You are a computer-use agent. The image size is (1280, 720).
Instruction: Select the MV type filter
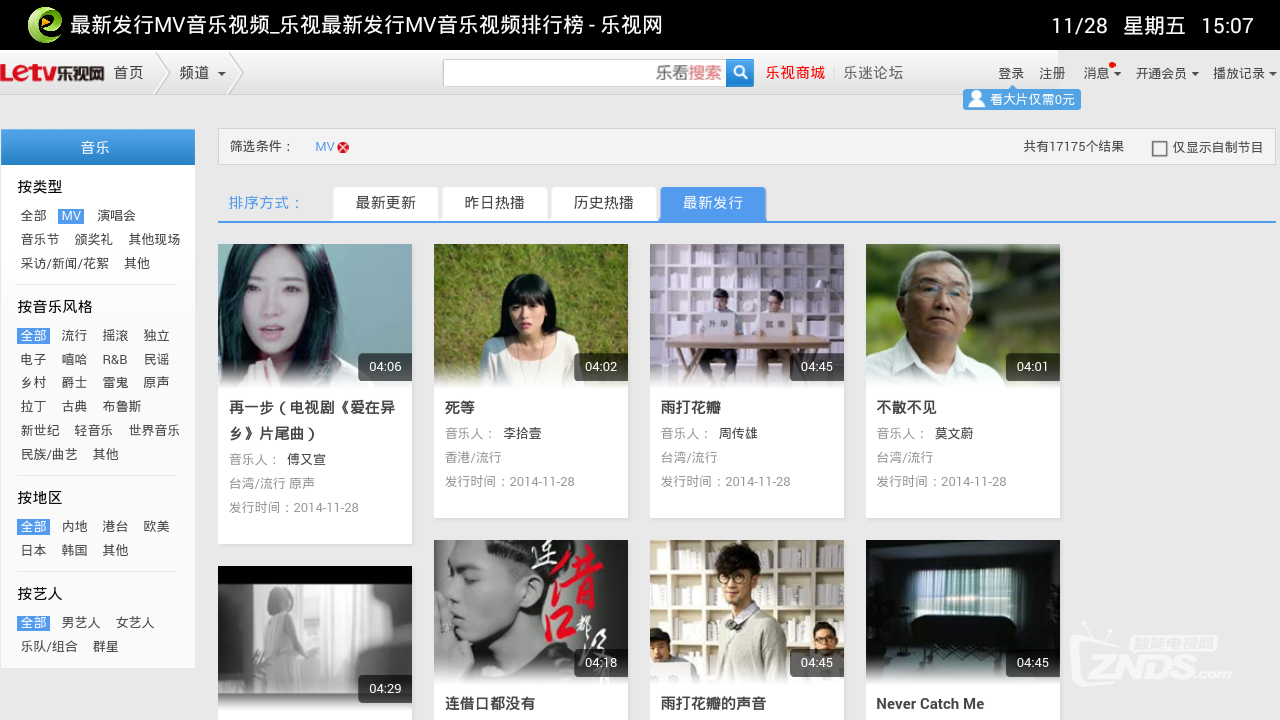[70, 215]
